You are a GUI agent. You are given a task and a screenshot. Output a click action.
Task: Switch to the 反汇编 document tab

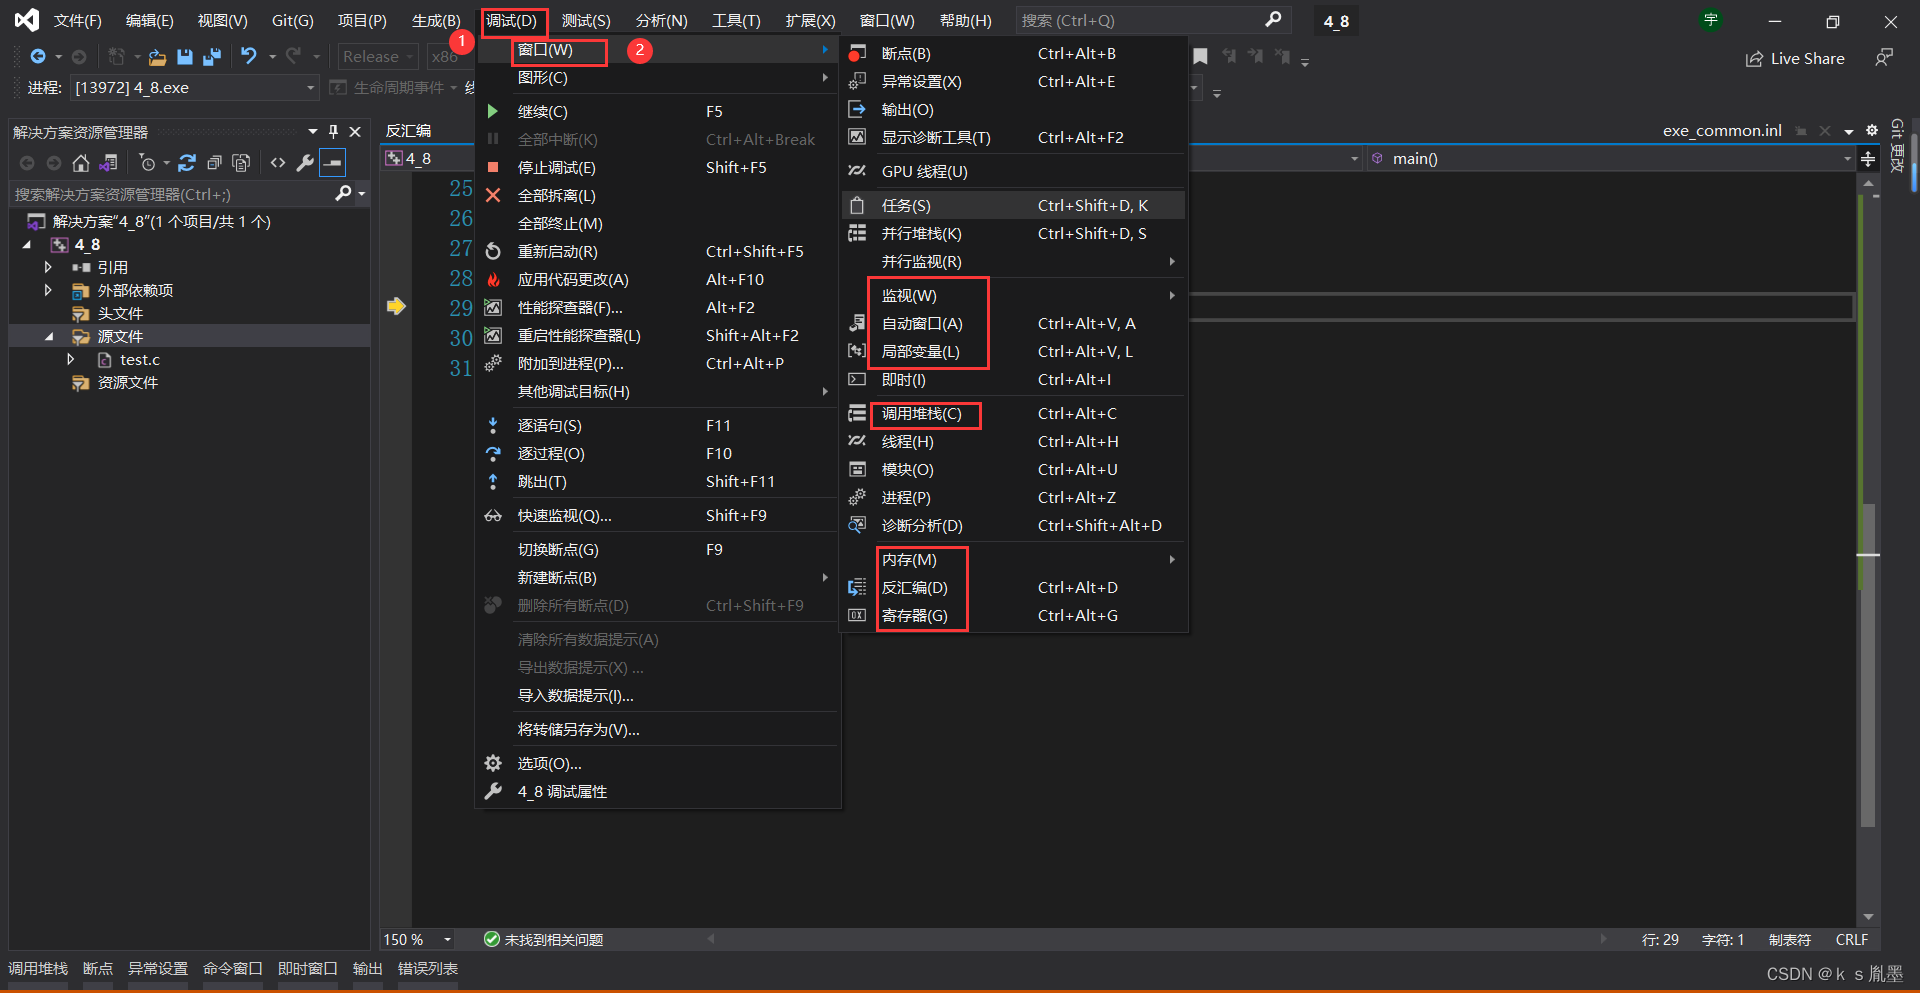(408, 131)
